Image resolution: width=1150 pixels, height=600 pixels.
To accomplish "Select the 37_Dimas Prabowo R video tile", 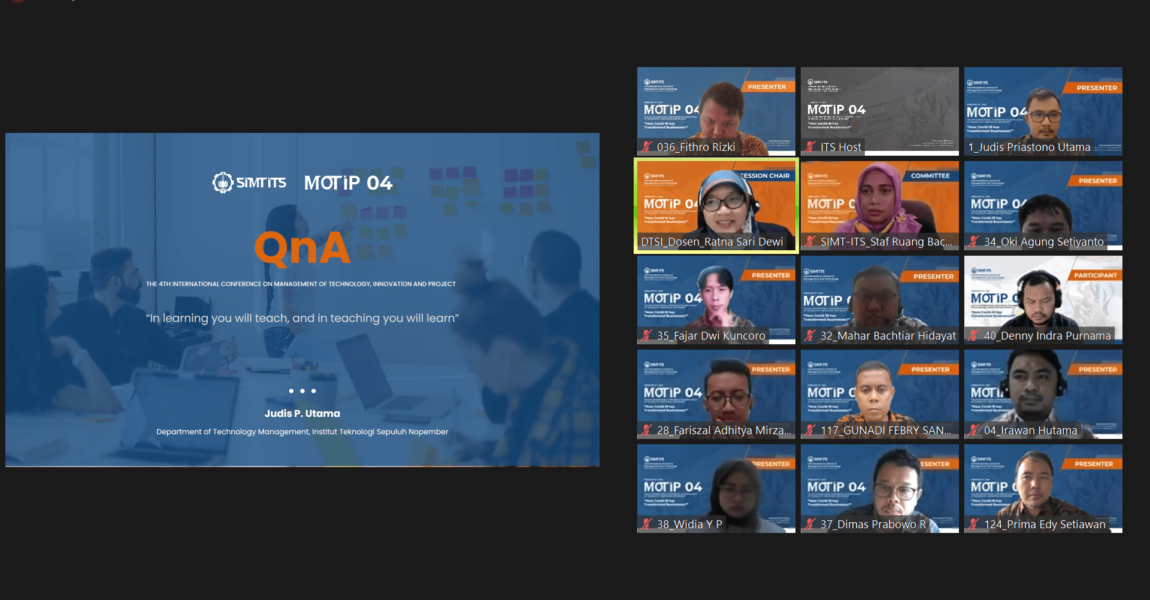I will tap(880, 487).
